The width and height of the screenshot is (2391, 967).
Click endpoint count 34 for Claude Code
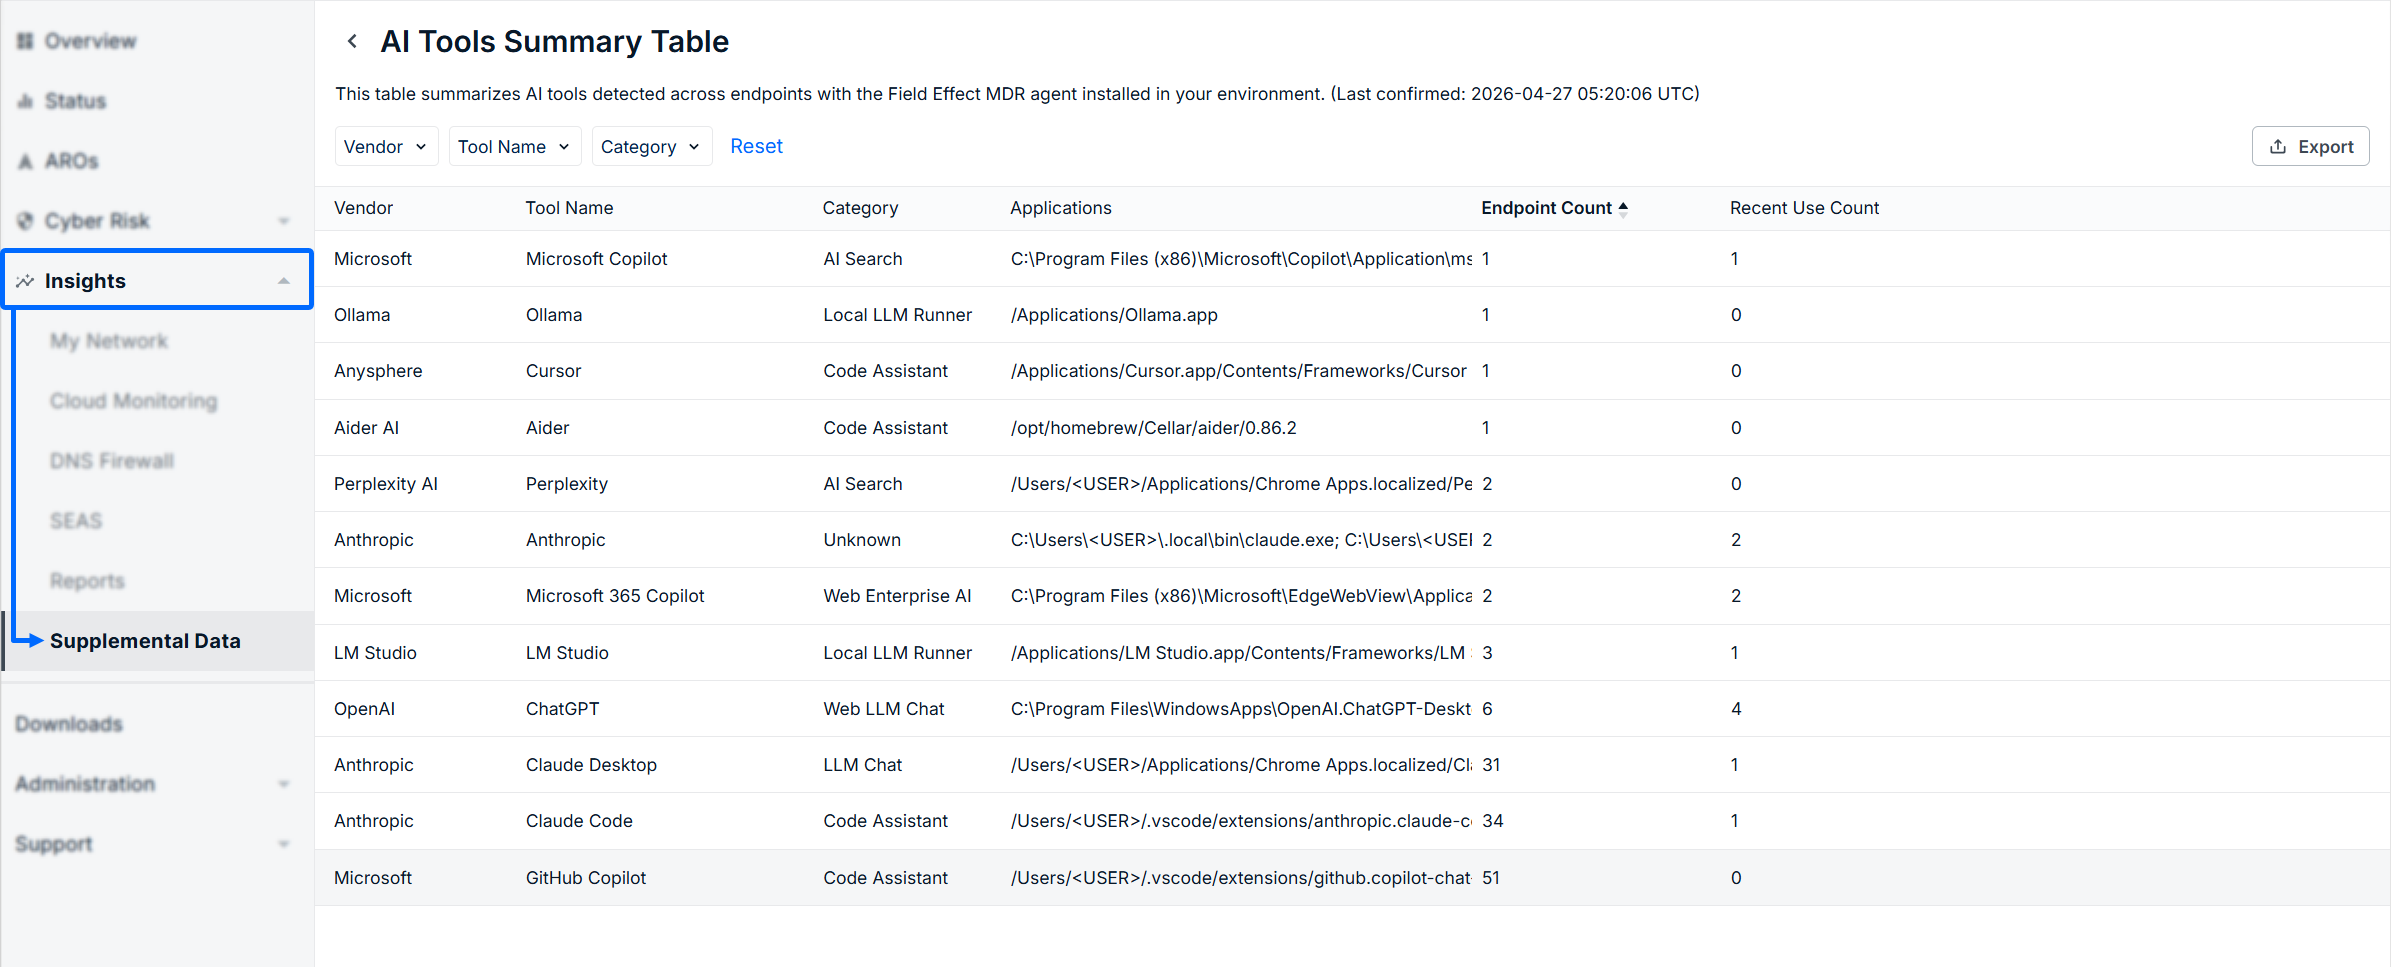pos(1492,821)
